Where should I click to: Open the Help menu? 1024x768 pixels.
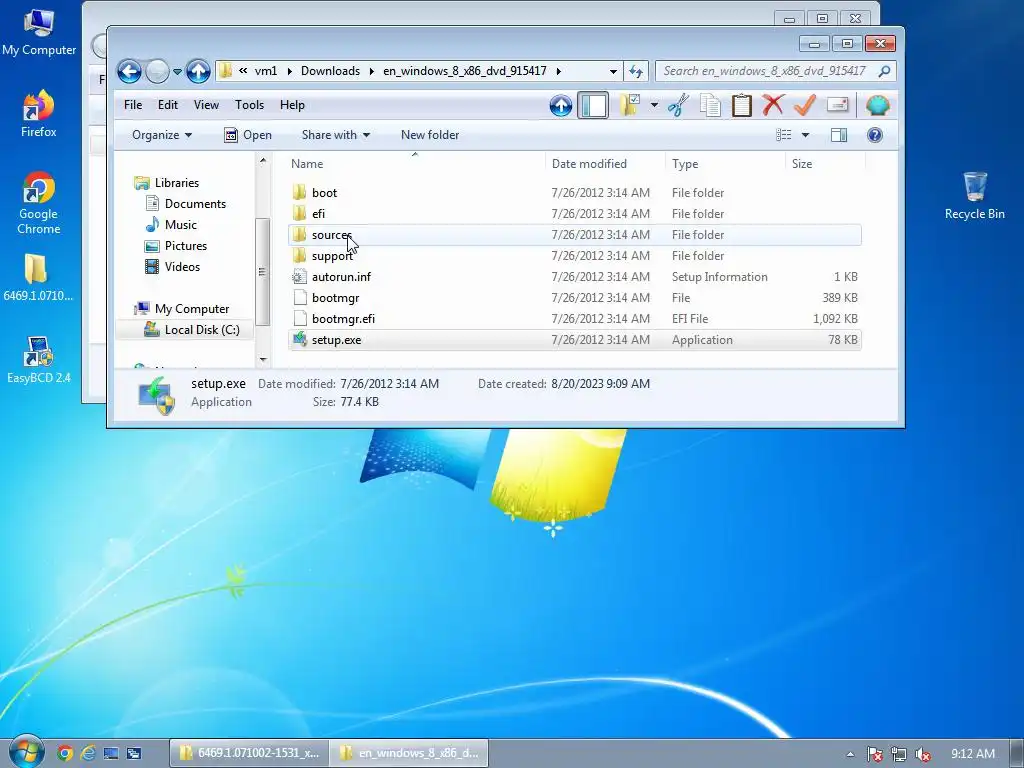(x=292, y=105)
